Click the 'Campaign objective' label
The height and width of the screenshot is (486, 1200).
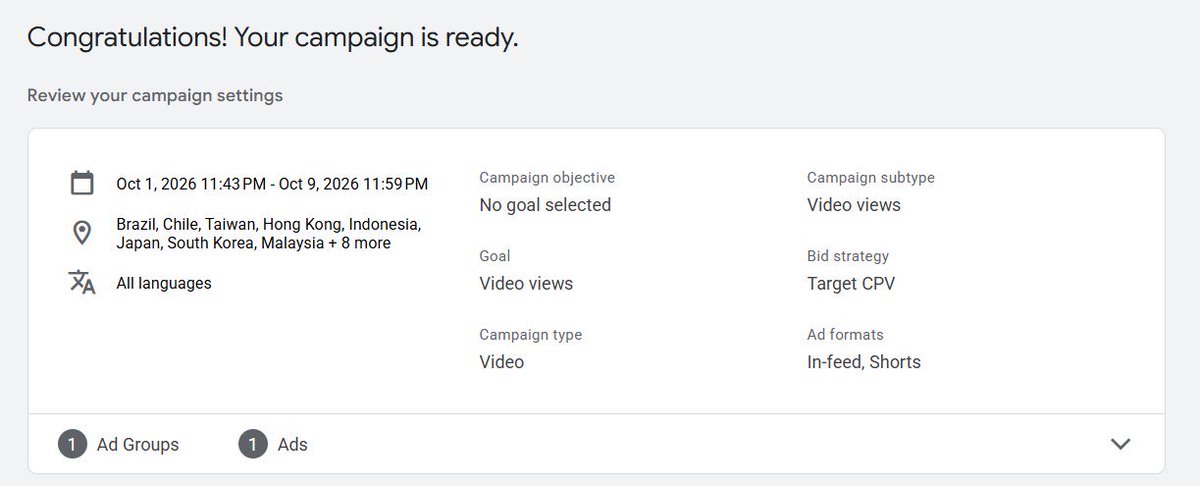coord(547,178)
